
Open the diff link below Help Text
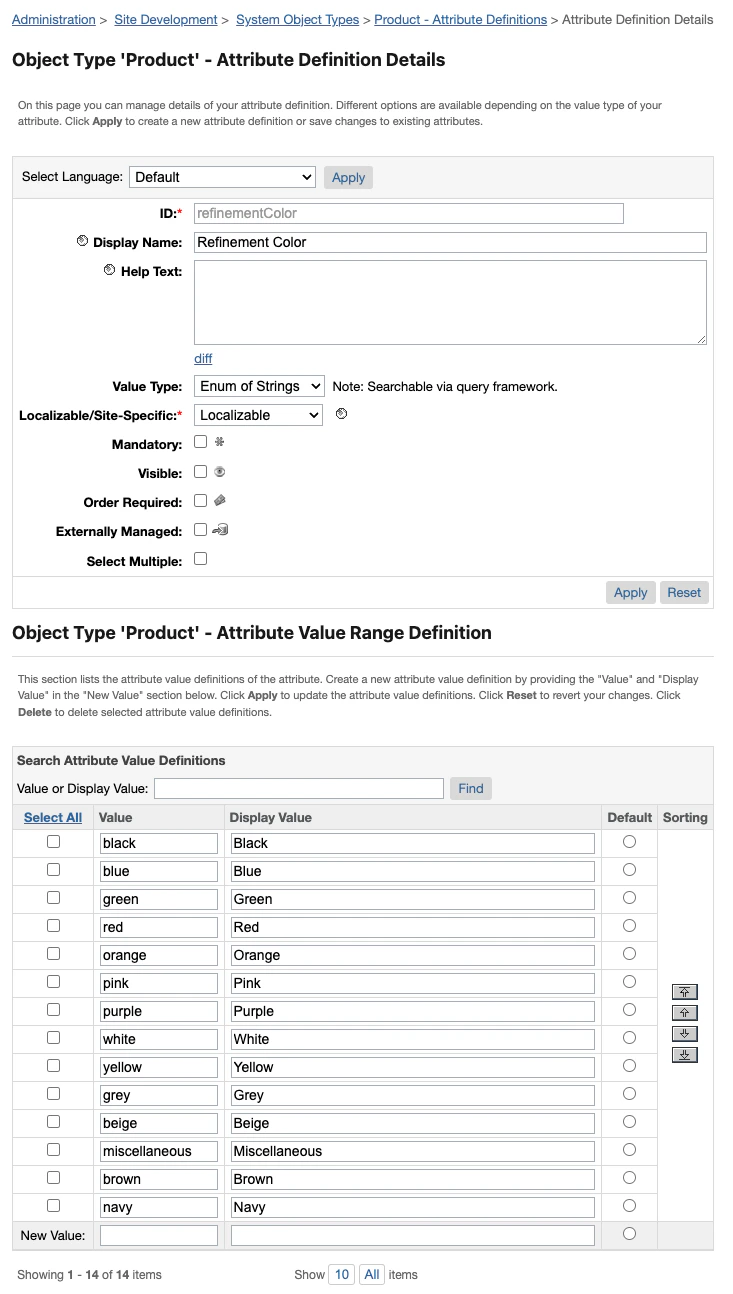(203, 358)
